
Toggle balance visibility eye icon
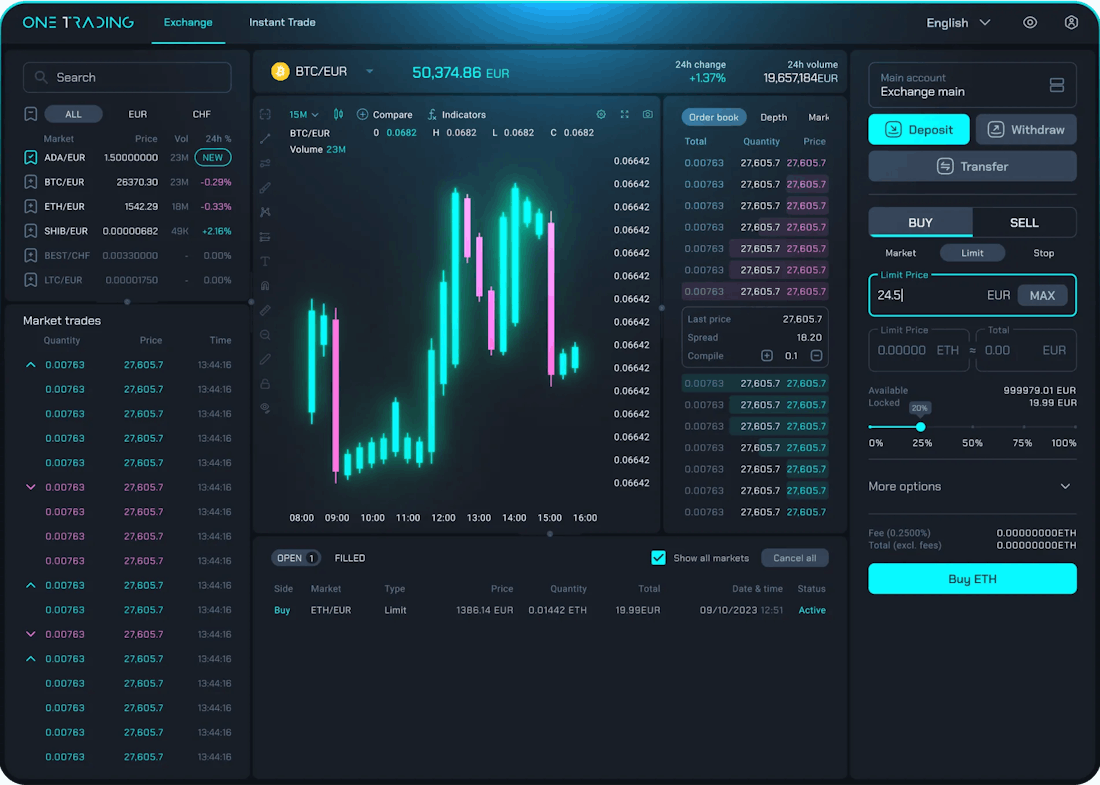[x=1030, y=22]
